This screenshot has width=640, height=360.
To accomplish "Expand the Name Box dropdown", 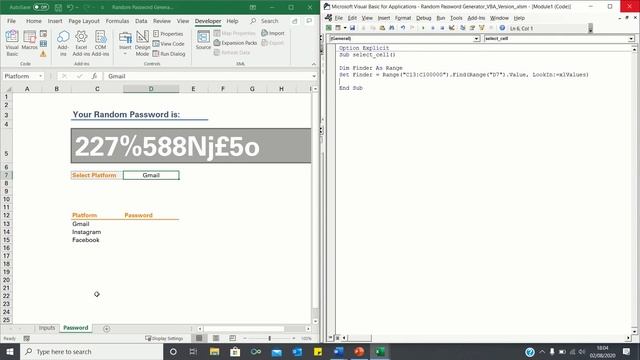I will pos(40,76).
